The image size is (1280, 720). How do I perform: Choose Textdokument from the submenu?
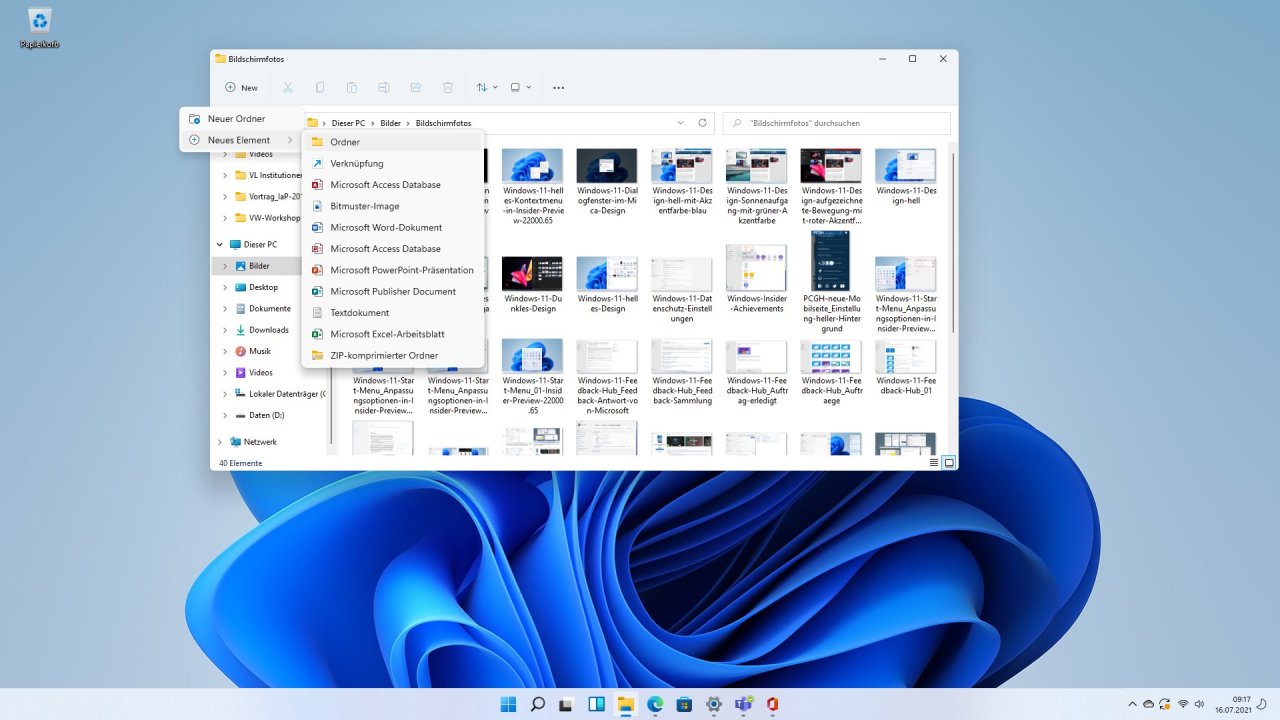point(393,313)
